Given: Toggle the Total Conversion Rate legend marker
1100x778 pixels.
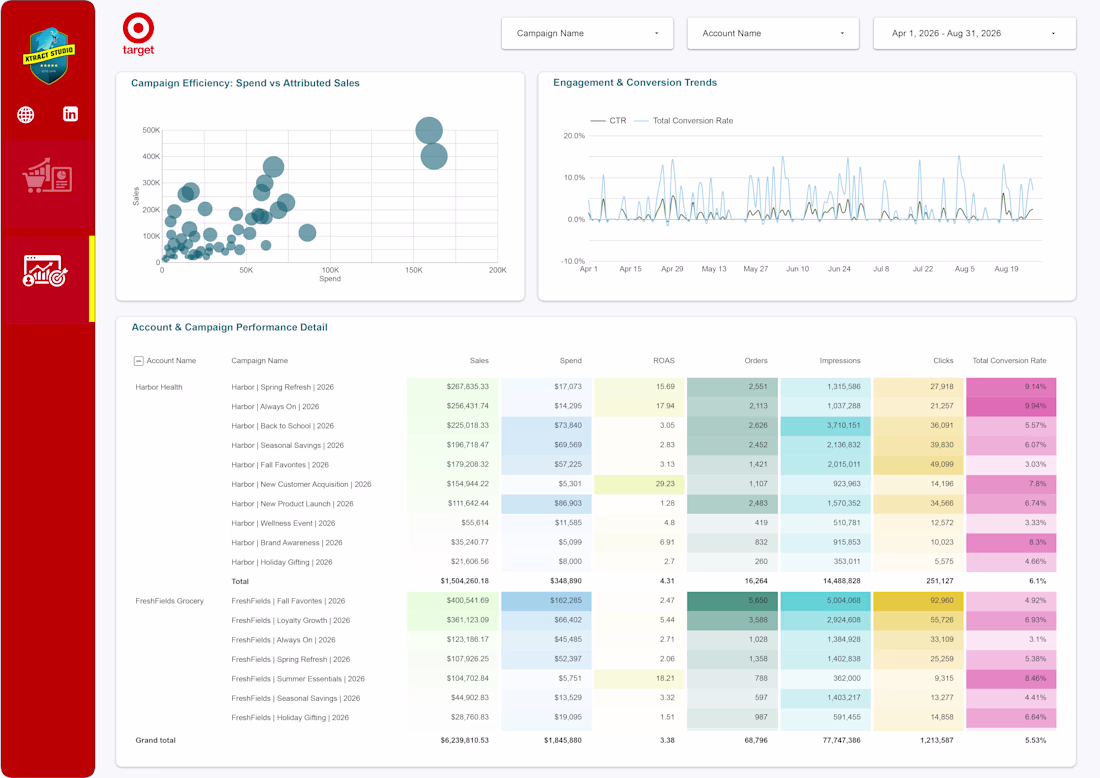Looking at the screenshot, I should pos(641,121).
